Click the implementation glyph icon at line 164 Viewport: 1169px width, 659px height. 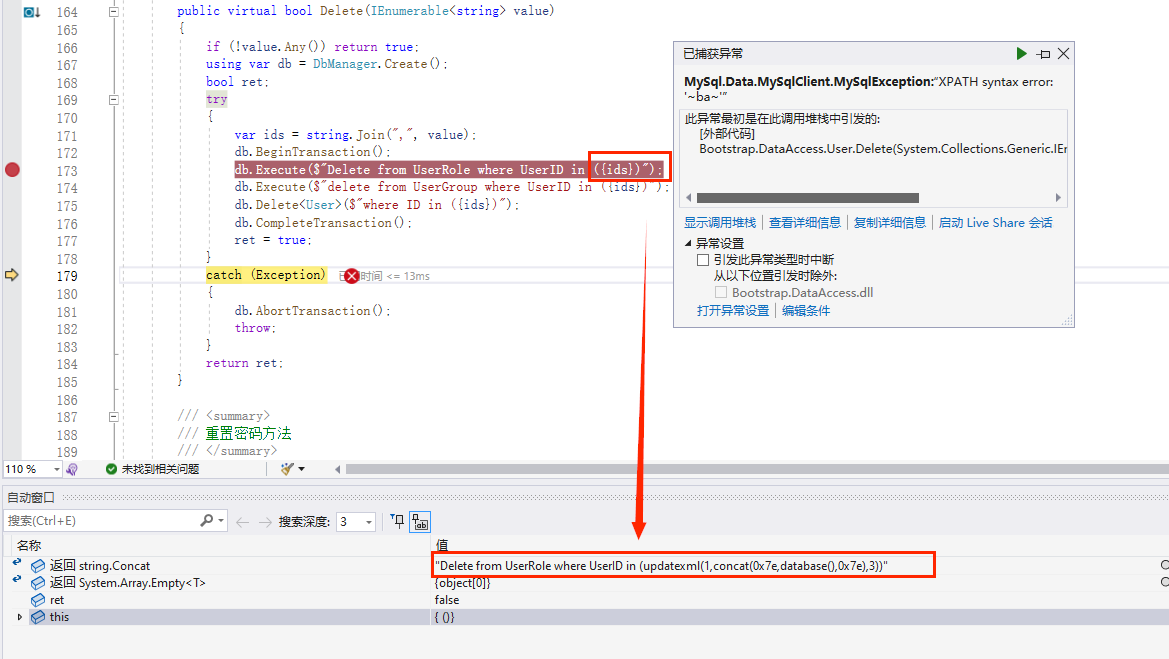coord(31,12)
